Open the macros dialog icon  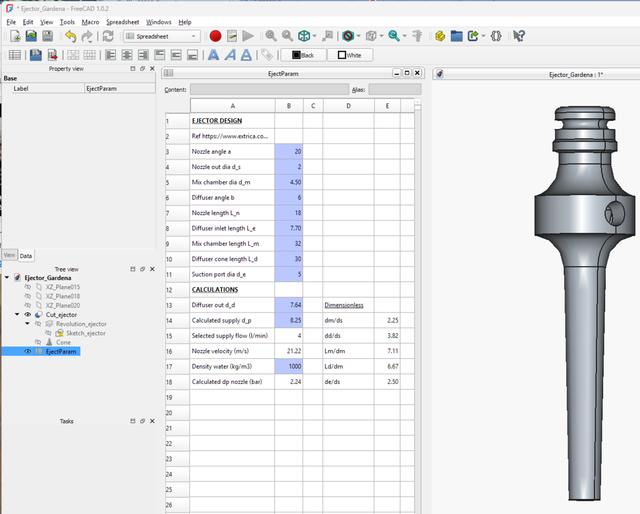tap(232, 36)
